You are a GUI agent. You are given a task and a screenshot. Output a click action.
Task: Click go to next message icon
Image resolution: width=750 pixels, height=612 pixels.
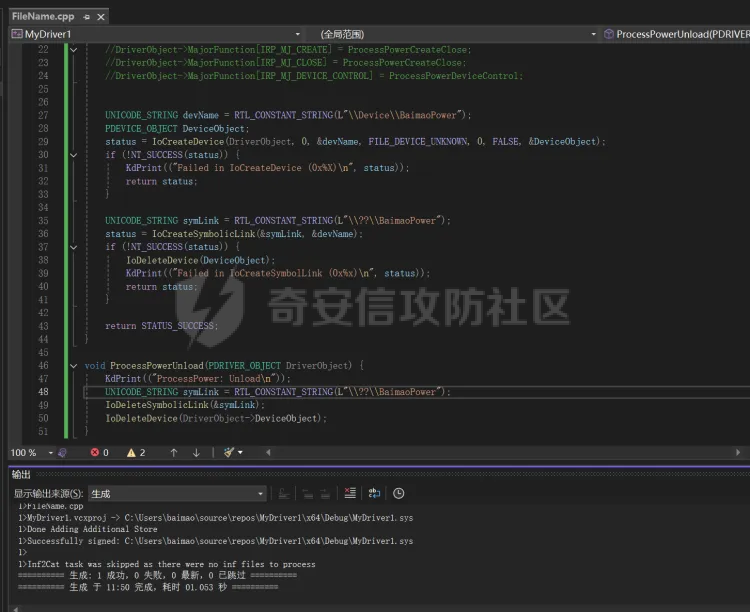point(325,493)
